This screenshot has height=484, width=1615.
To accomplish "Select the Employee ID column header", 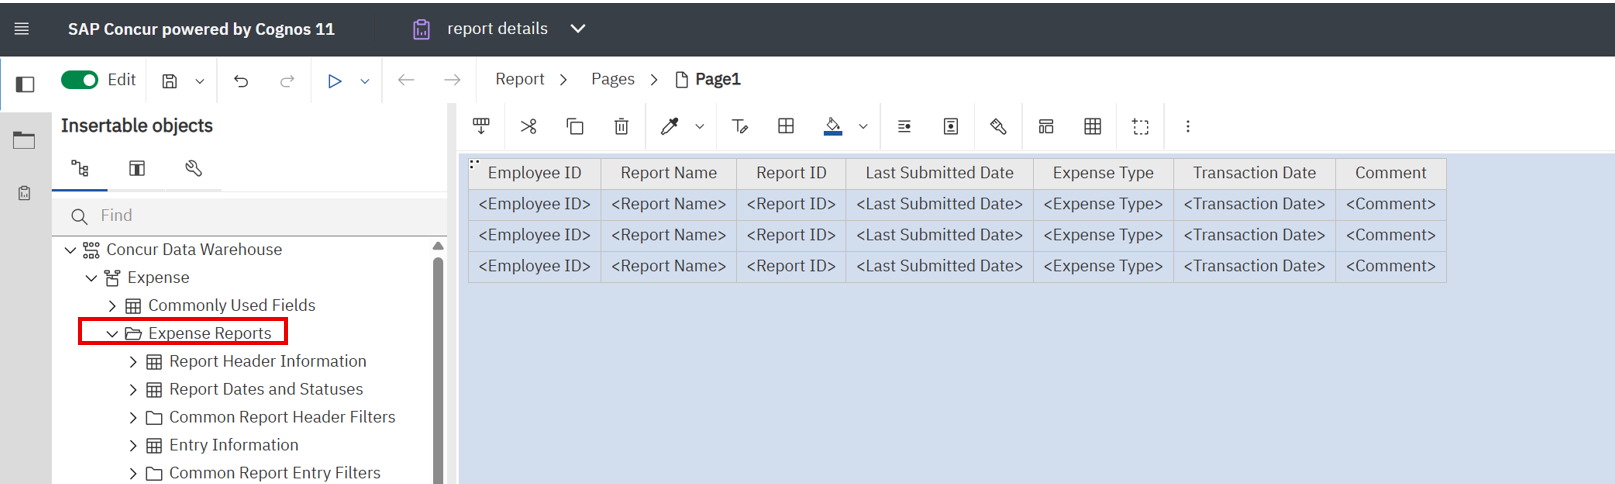I will point(535,173).
